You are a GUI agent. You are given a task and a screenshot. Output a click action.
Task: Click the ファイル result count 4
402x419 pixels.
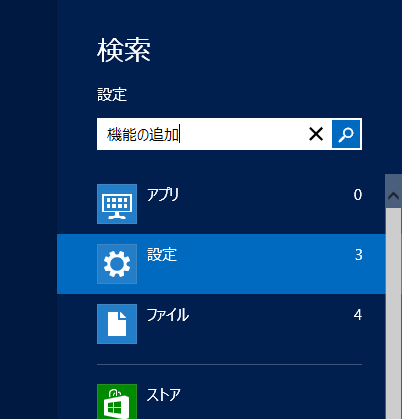[358, 315]
